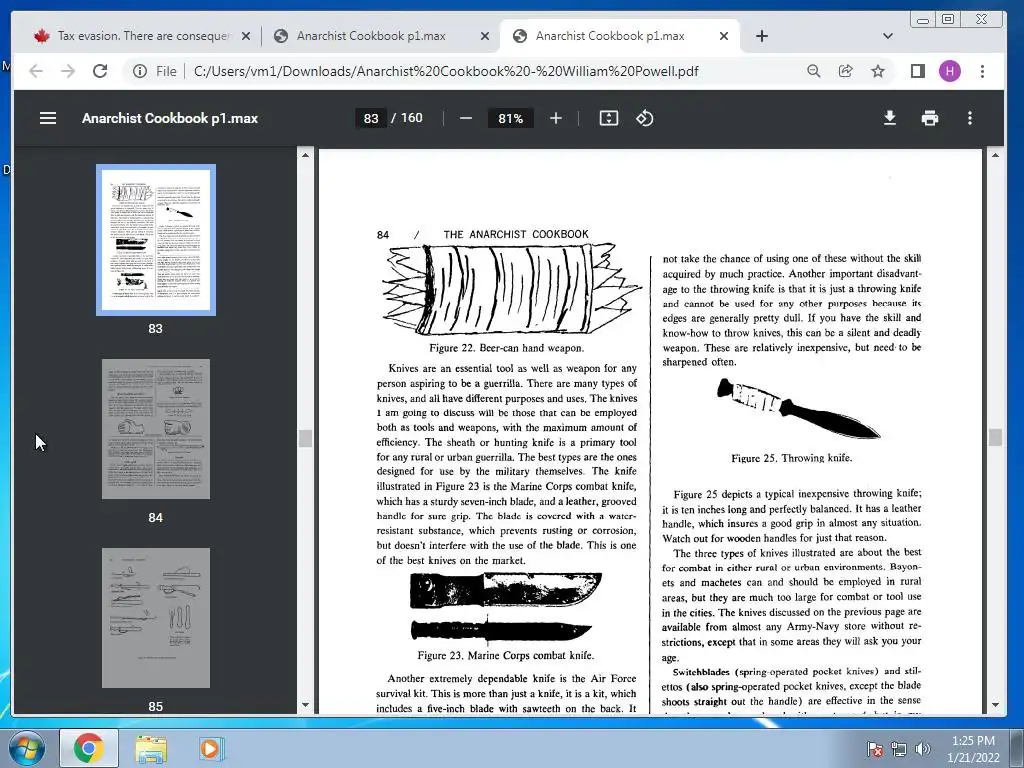The width and height of the screenshot is (1024, 768).
Task: Open the Chrome three-dot menu
Action: tap(982, 71)
